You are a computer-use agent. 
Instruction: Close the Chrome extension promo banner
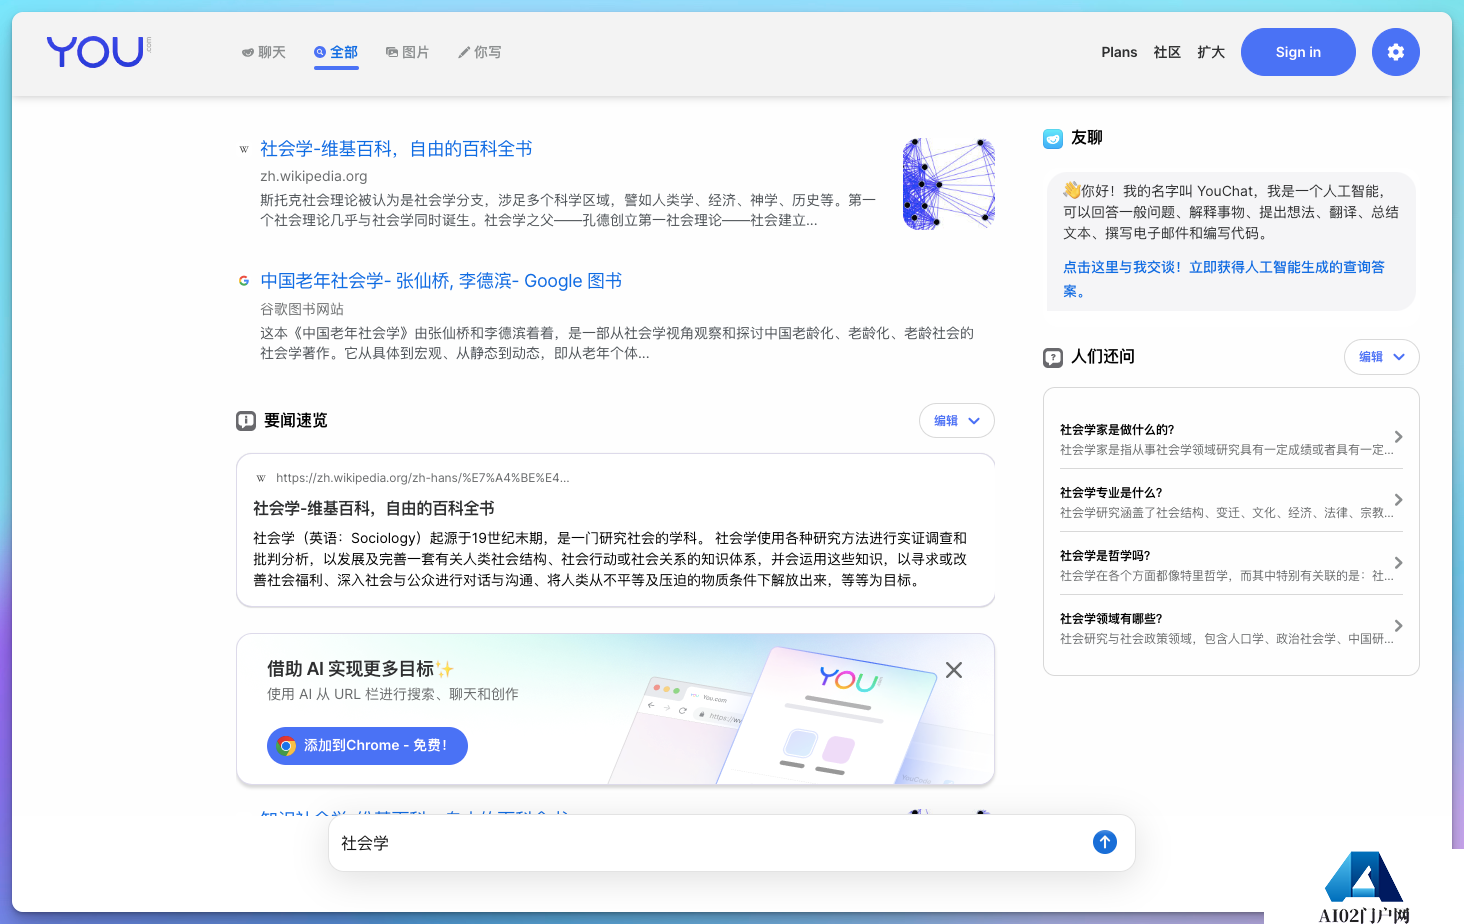coord(954,670)
